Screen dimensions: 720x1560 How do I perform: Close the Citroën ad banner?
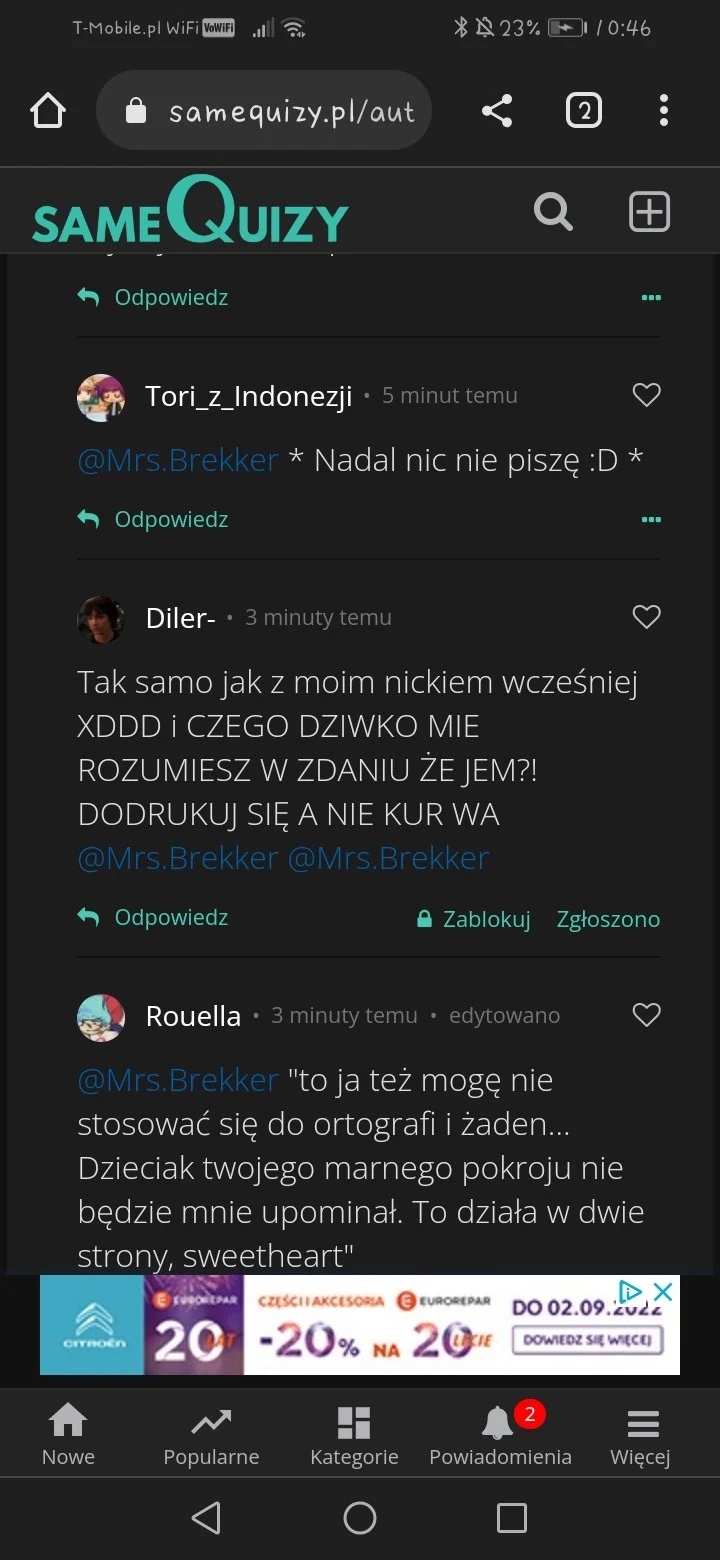point(662,1292)
